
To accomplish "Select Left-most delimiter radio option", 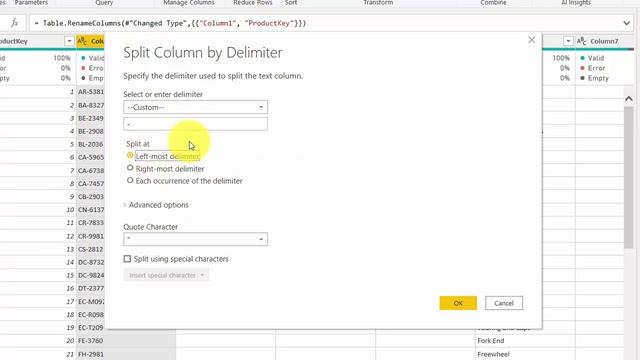I will pyautogui.click(x=130, y=156).
